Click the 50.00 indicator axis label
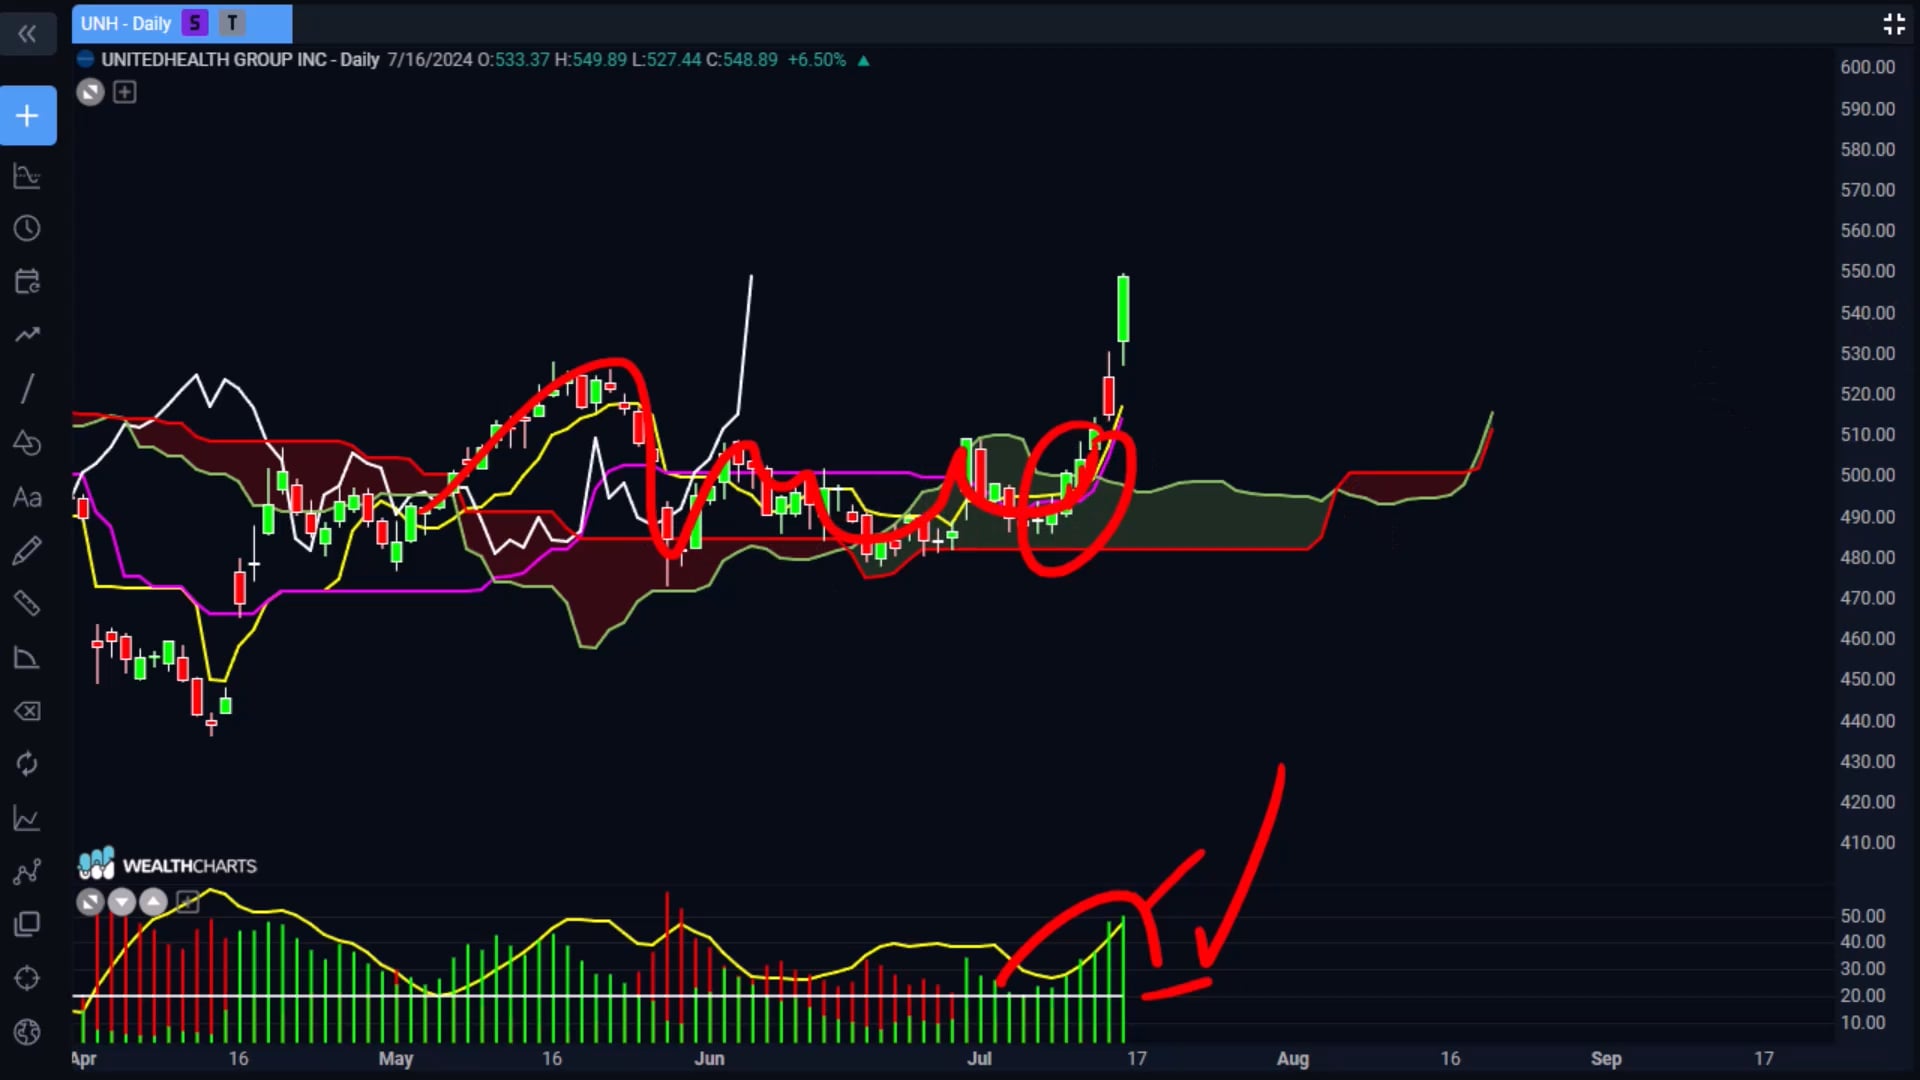The width and height of the screenshot is (1920, 1080). (1862, 916)
